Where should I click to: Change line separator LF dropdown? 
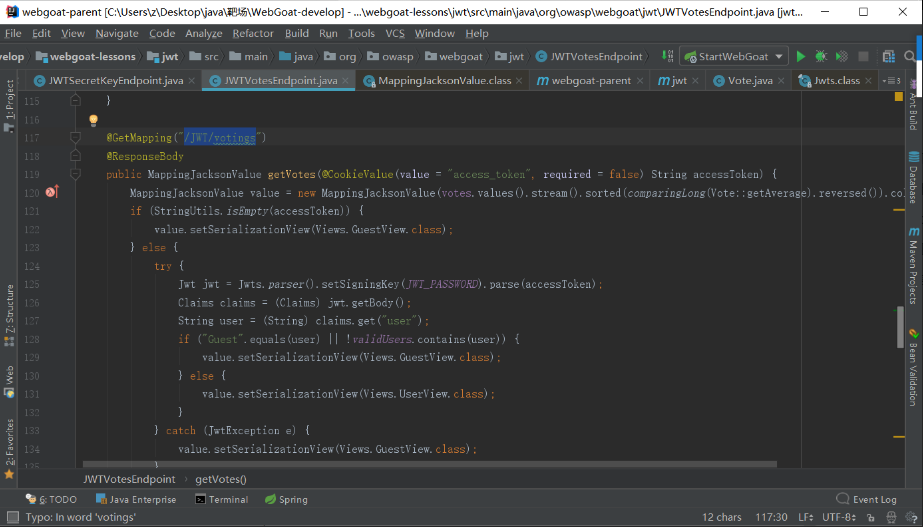(x=806, y=517)
